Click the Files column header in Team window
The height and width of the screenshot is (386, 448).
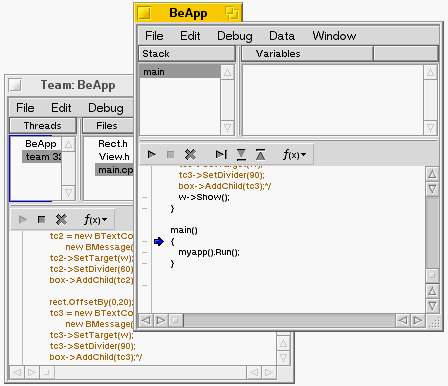tap(108, 126)
